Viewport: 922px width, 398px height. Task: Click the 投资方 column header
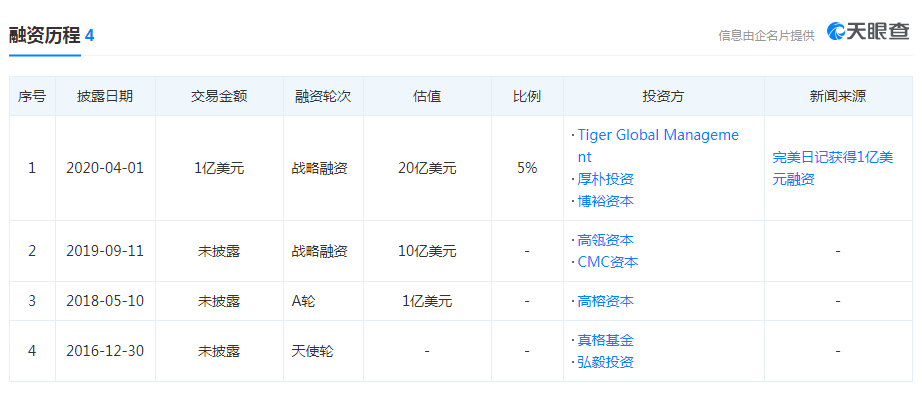pos(663,96)
